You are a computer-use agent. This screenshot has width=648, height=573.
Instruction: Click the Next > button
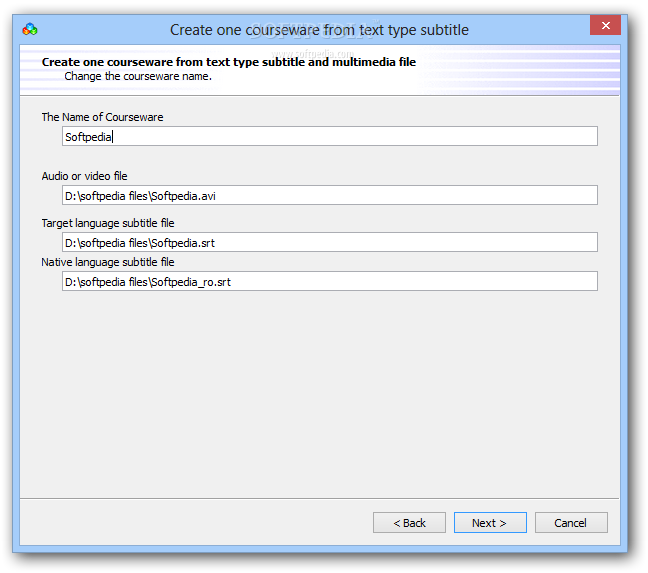coord(490,523)
